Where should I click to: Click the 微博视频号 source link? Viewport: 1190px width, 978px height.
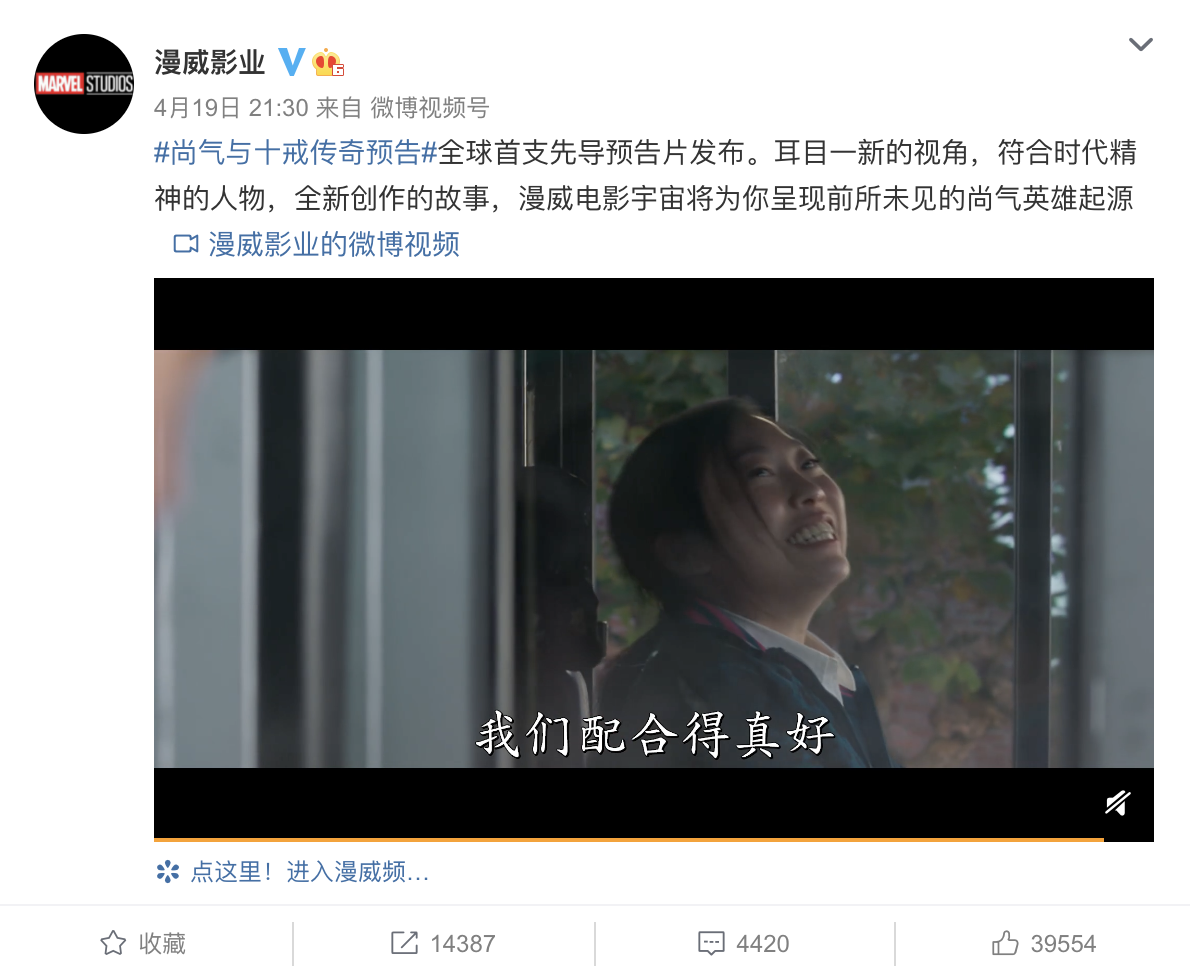click(x=430, y=108)
